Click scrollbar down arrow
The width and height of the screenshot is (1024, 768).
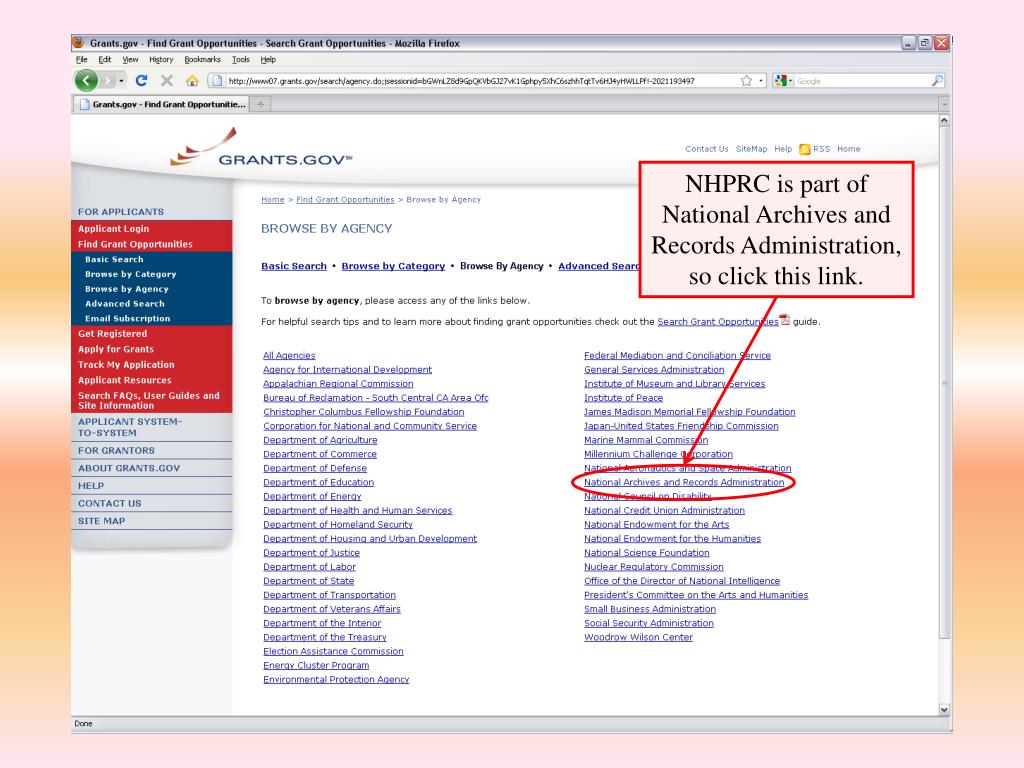944,709
